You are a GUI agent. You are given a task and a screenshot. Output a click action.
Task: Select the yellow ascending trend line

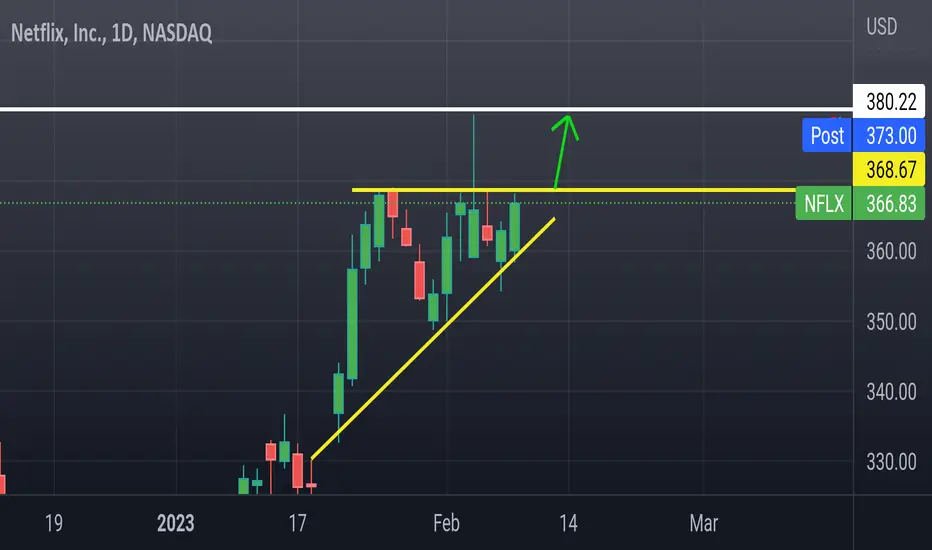pyautogui.click(x=433, y=339)
